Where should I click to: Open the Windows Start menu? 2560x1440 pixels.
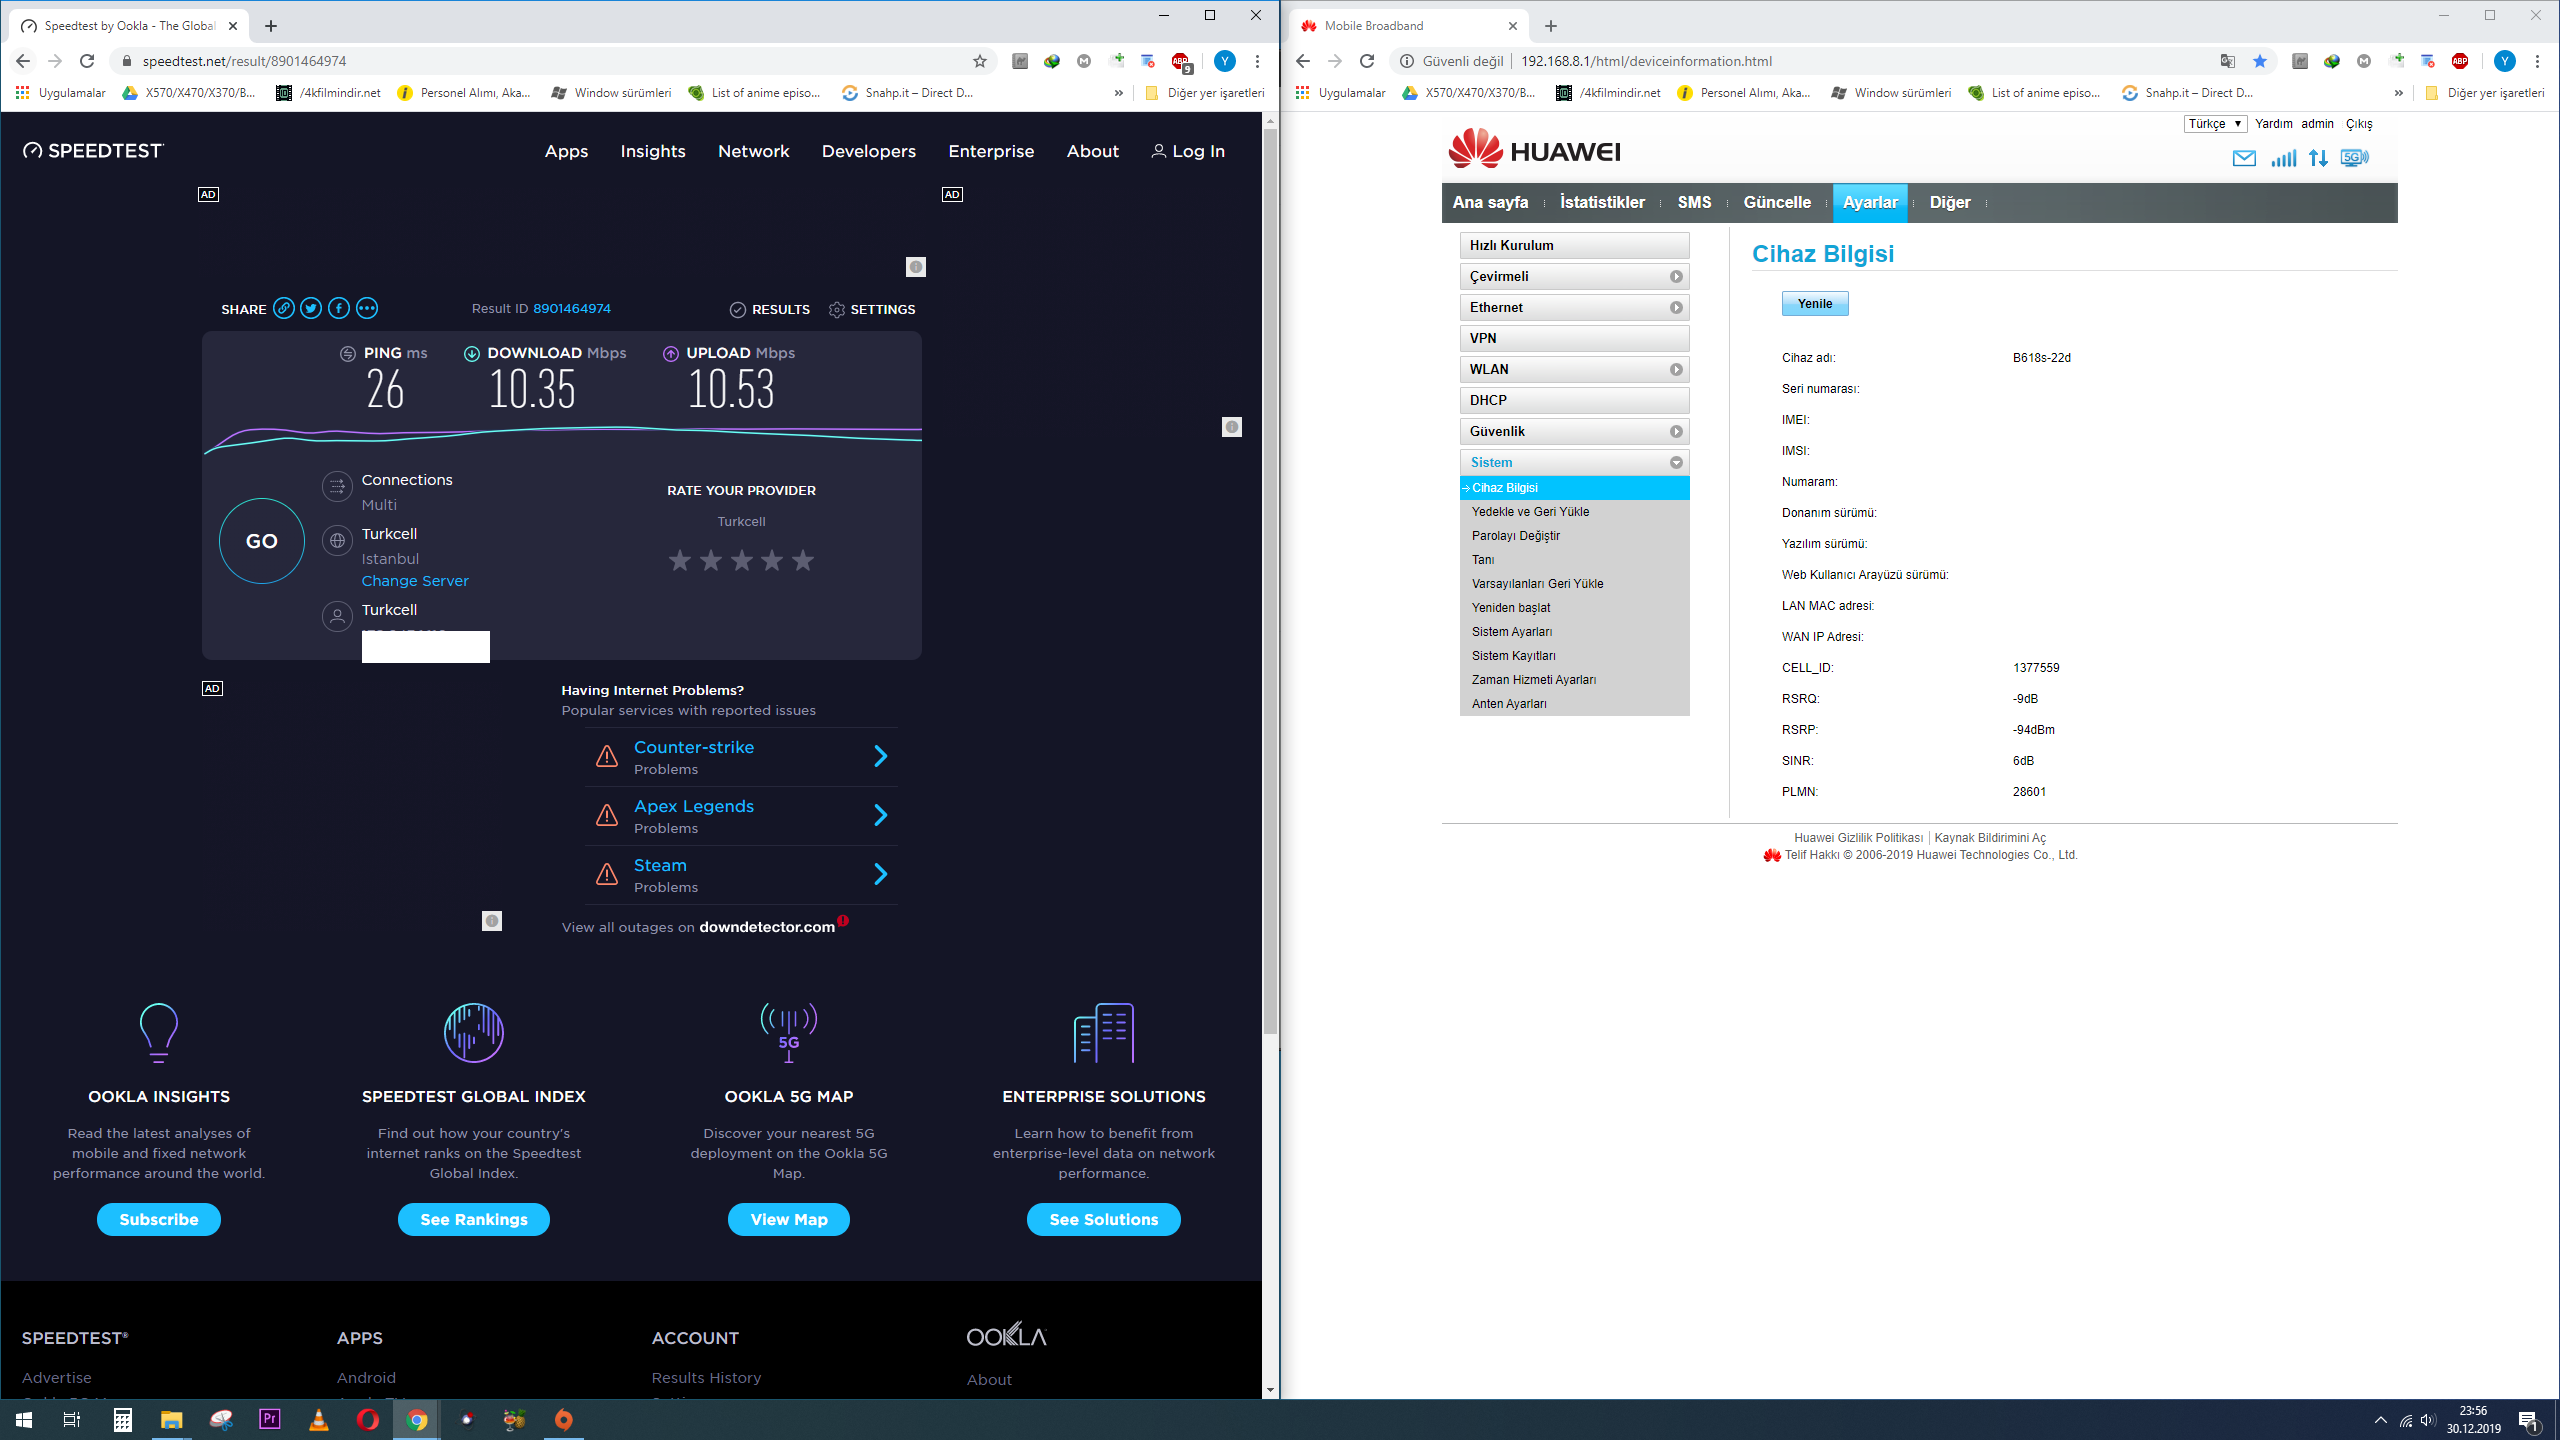click(x=24, y=1420)
